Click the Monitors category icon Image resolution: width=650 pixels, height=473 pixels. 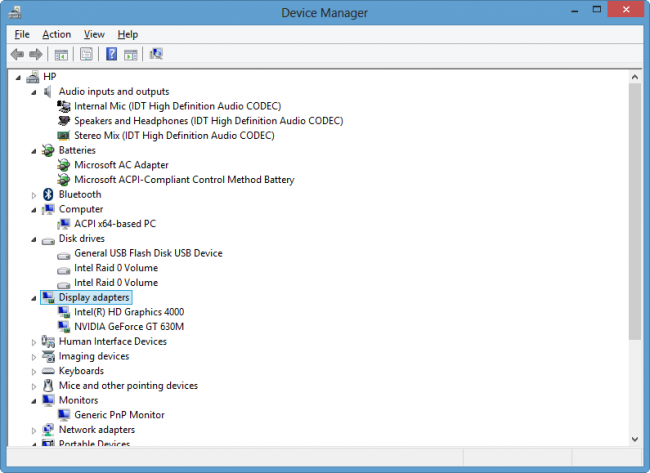pos(48,400)
